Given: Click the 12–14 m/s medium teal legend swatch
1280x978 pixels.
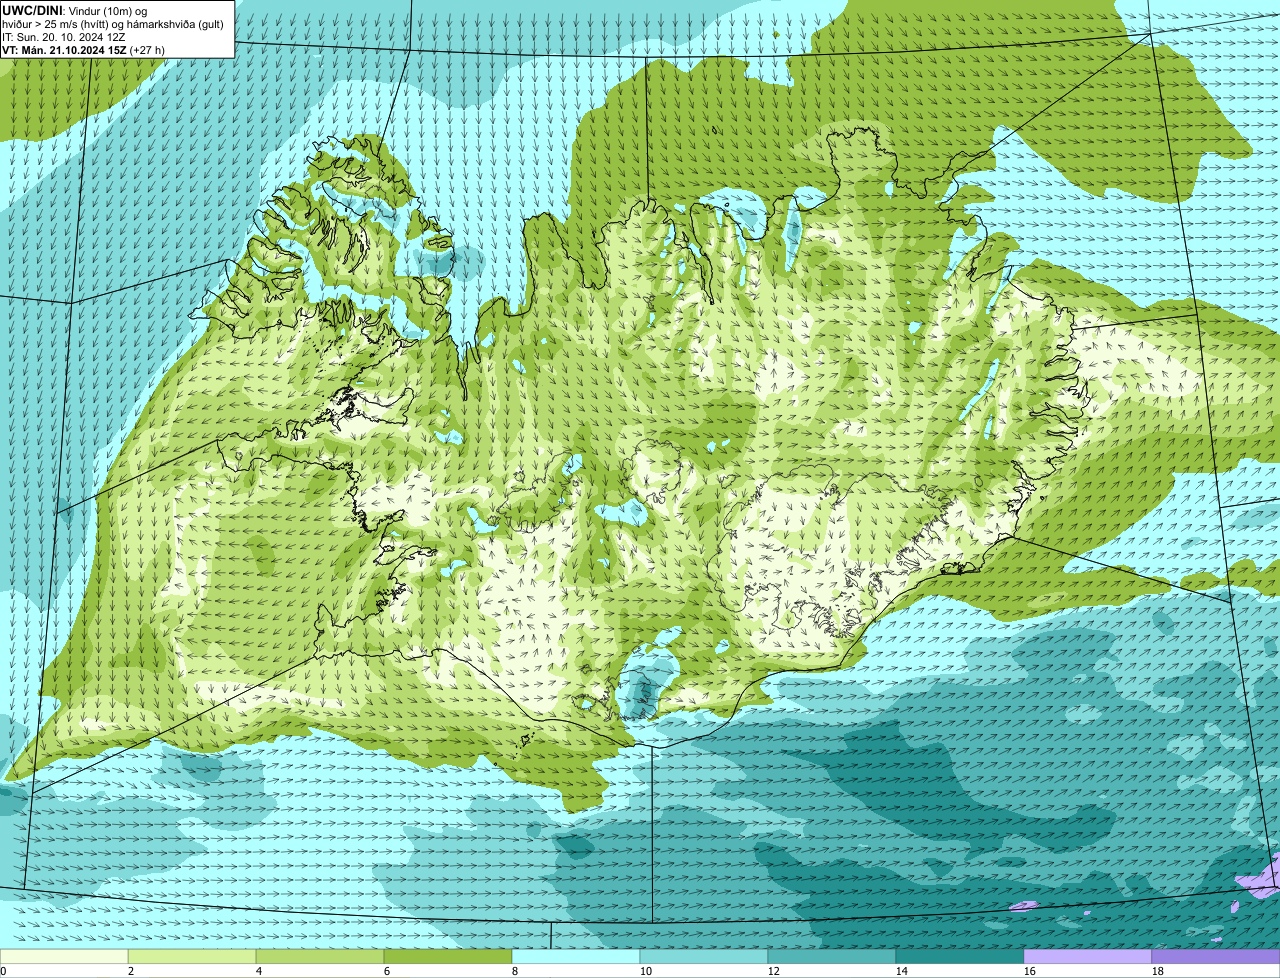Looking at the screenshot, I should pyautogui.click(x=832, y=956).
